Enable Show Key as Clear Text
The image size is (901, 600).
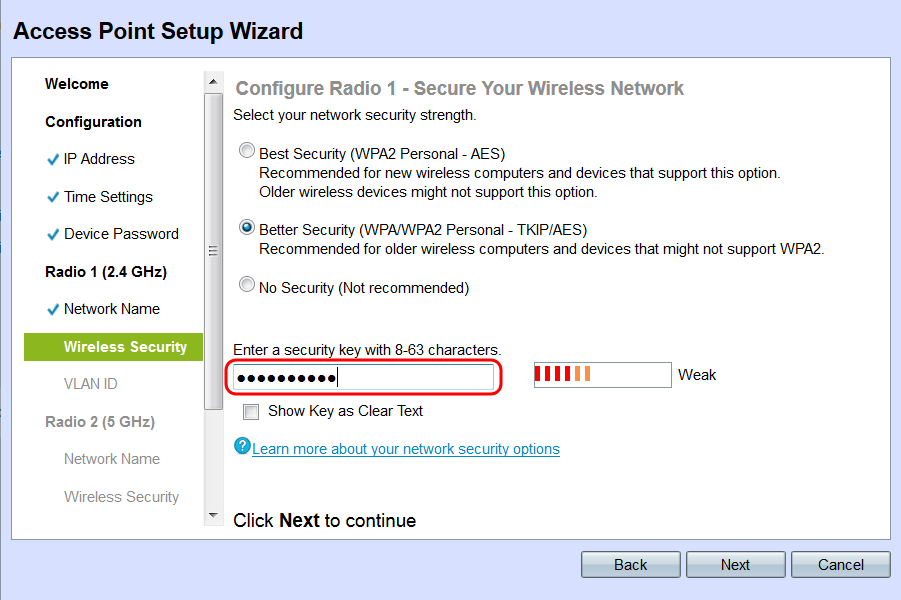251,412
